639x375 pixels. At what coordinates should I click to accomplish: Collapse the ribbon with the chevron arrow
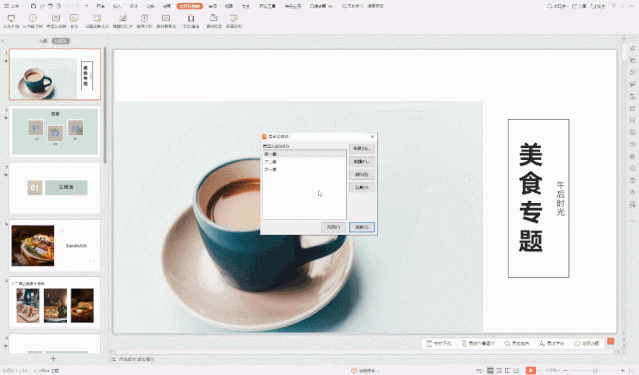coord(631,6)
